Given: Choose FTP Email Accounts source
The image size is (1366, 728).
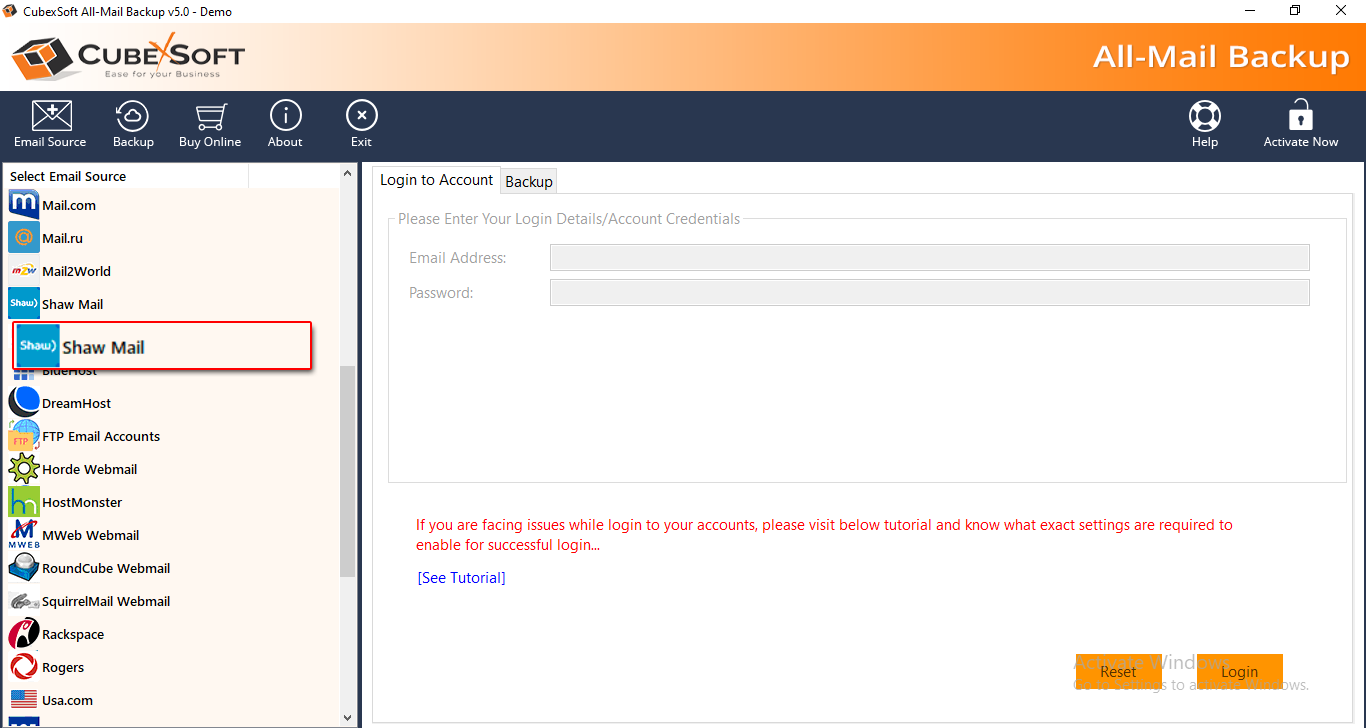Looking at the screenshot, I should (x=100, y=436).
